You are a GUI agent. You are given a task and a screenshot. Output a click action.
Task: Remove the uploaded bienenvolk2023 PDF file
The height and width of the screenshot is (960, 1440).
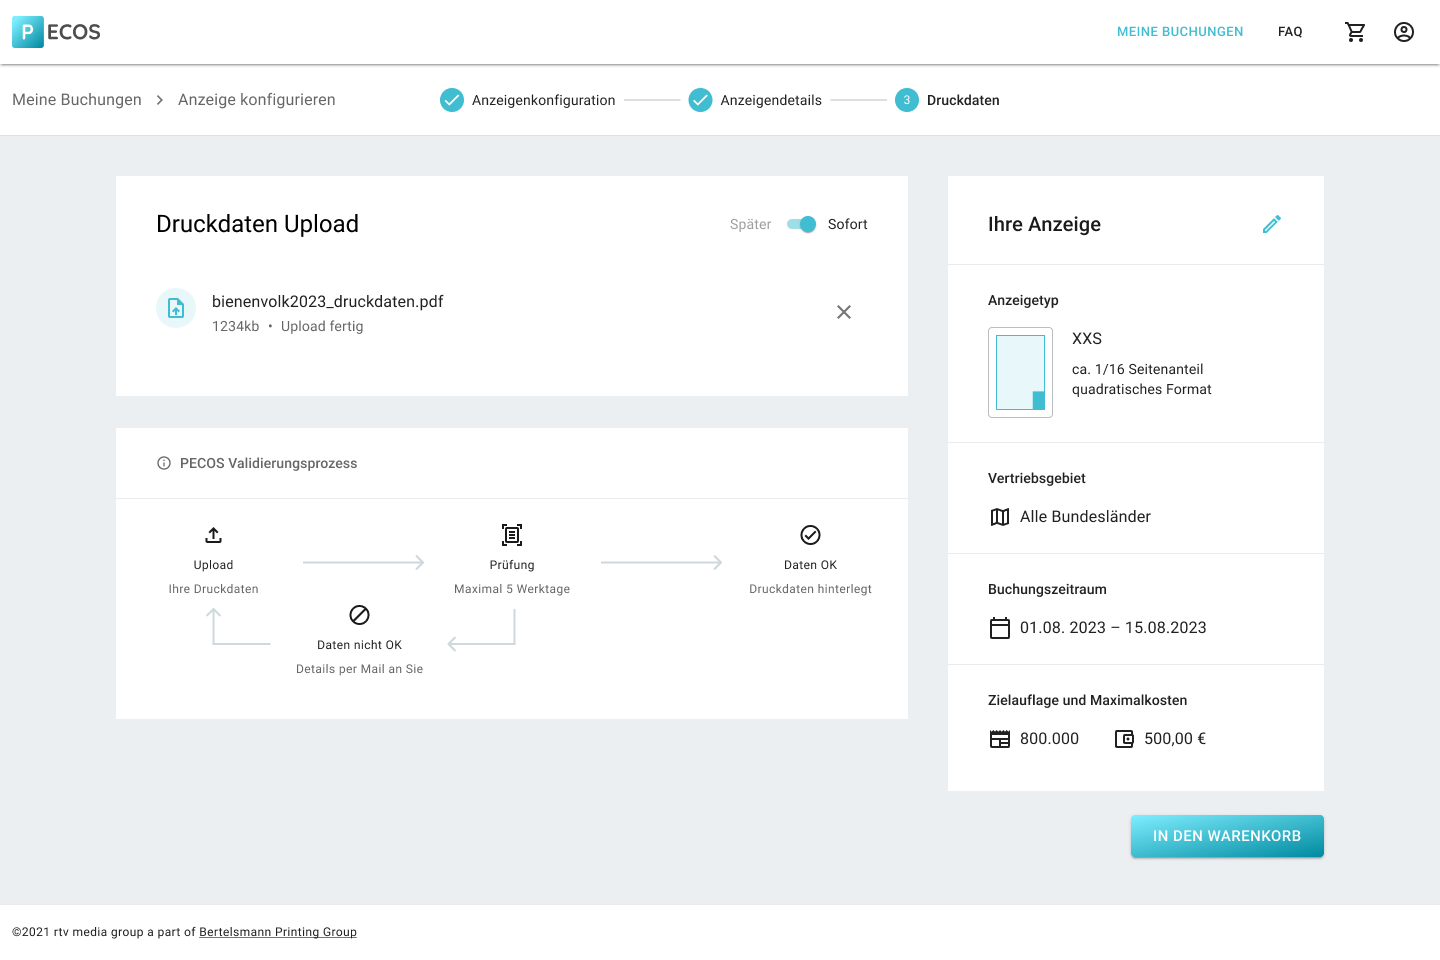pos(844,312)
